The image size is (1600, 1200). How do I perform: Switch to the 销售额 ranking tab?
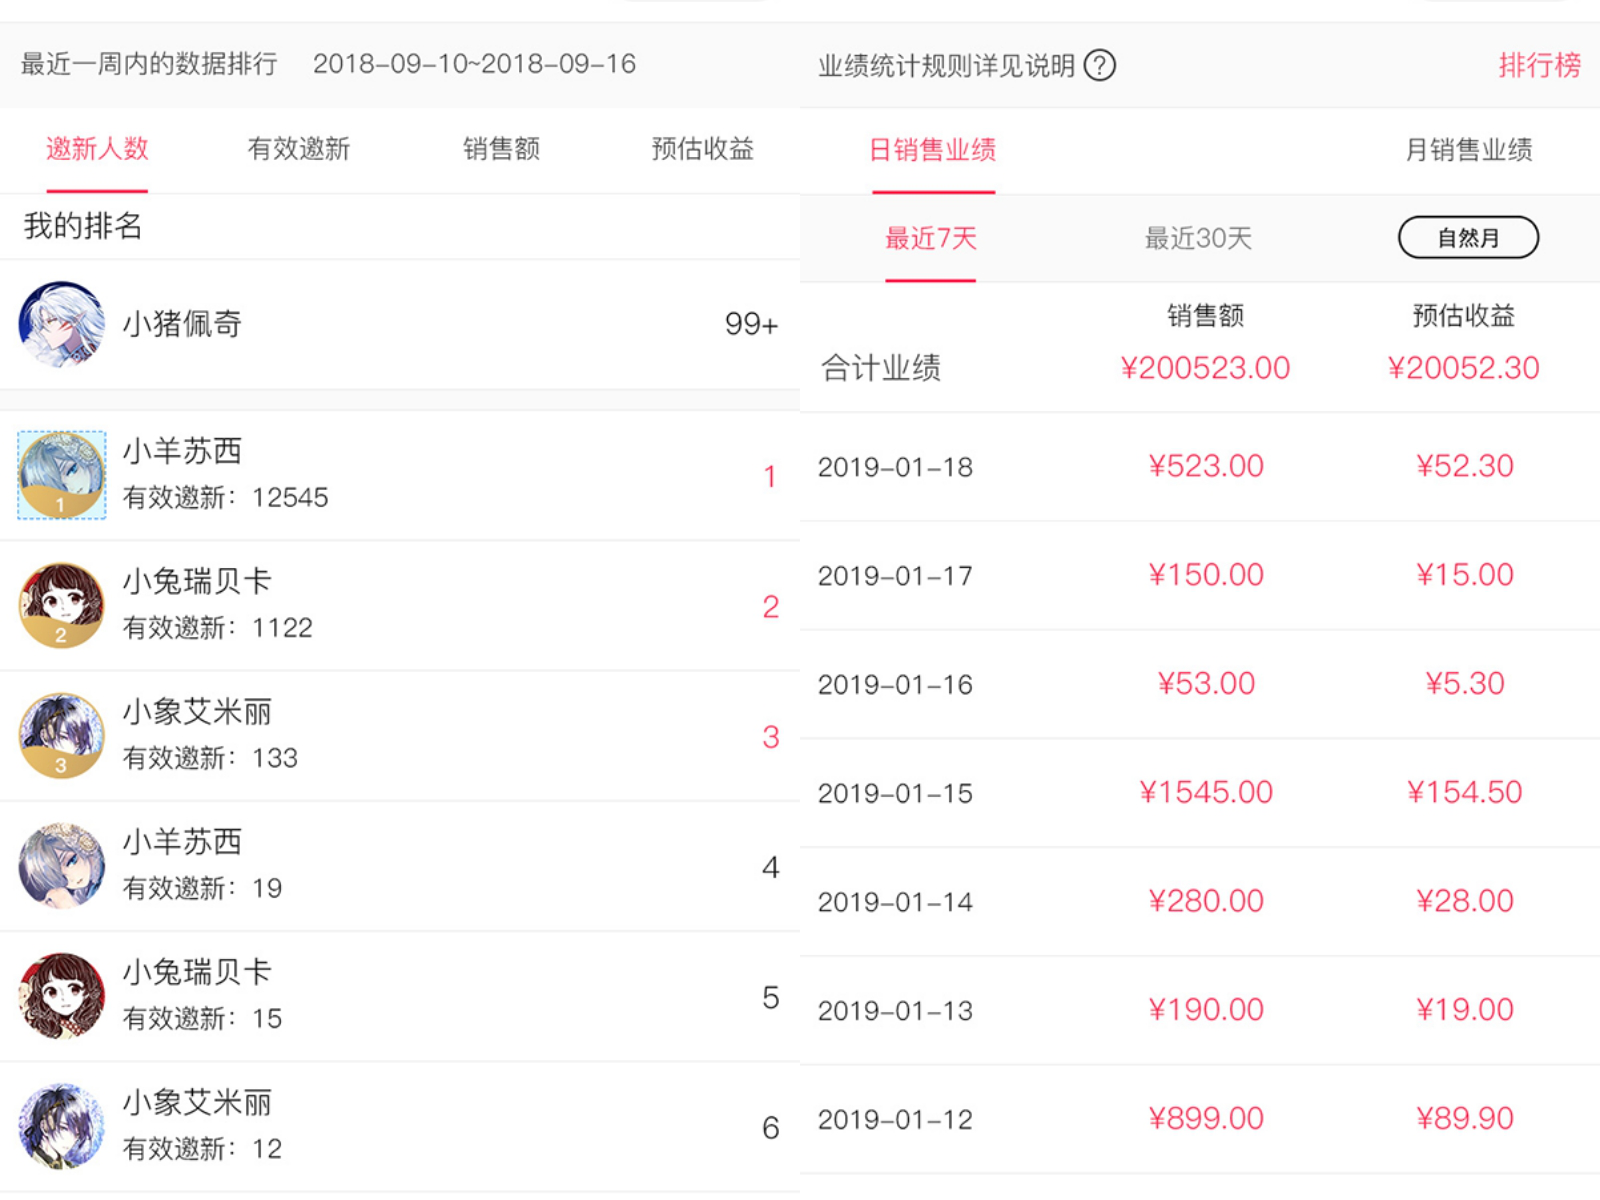coord(501,149)
